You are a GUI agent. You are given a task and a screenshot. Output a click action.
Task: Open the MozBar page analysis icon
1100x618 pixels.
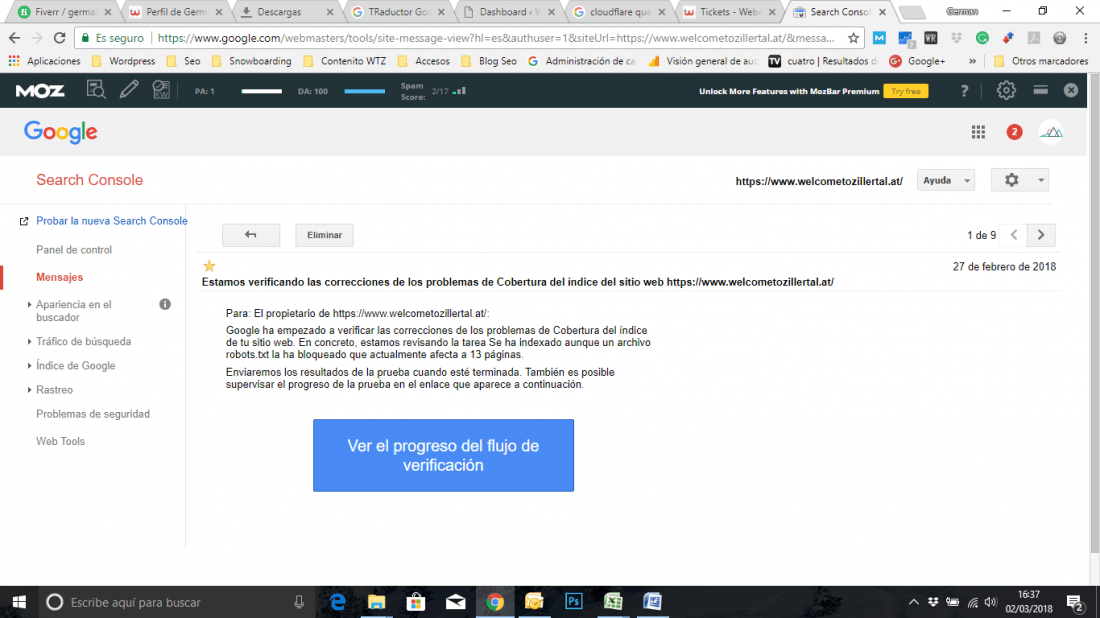point(96,90)
